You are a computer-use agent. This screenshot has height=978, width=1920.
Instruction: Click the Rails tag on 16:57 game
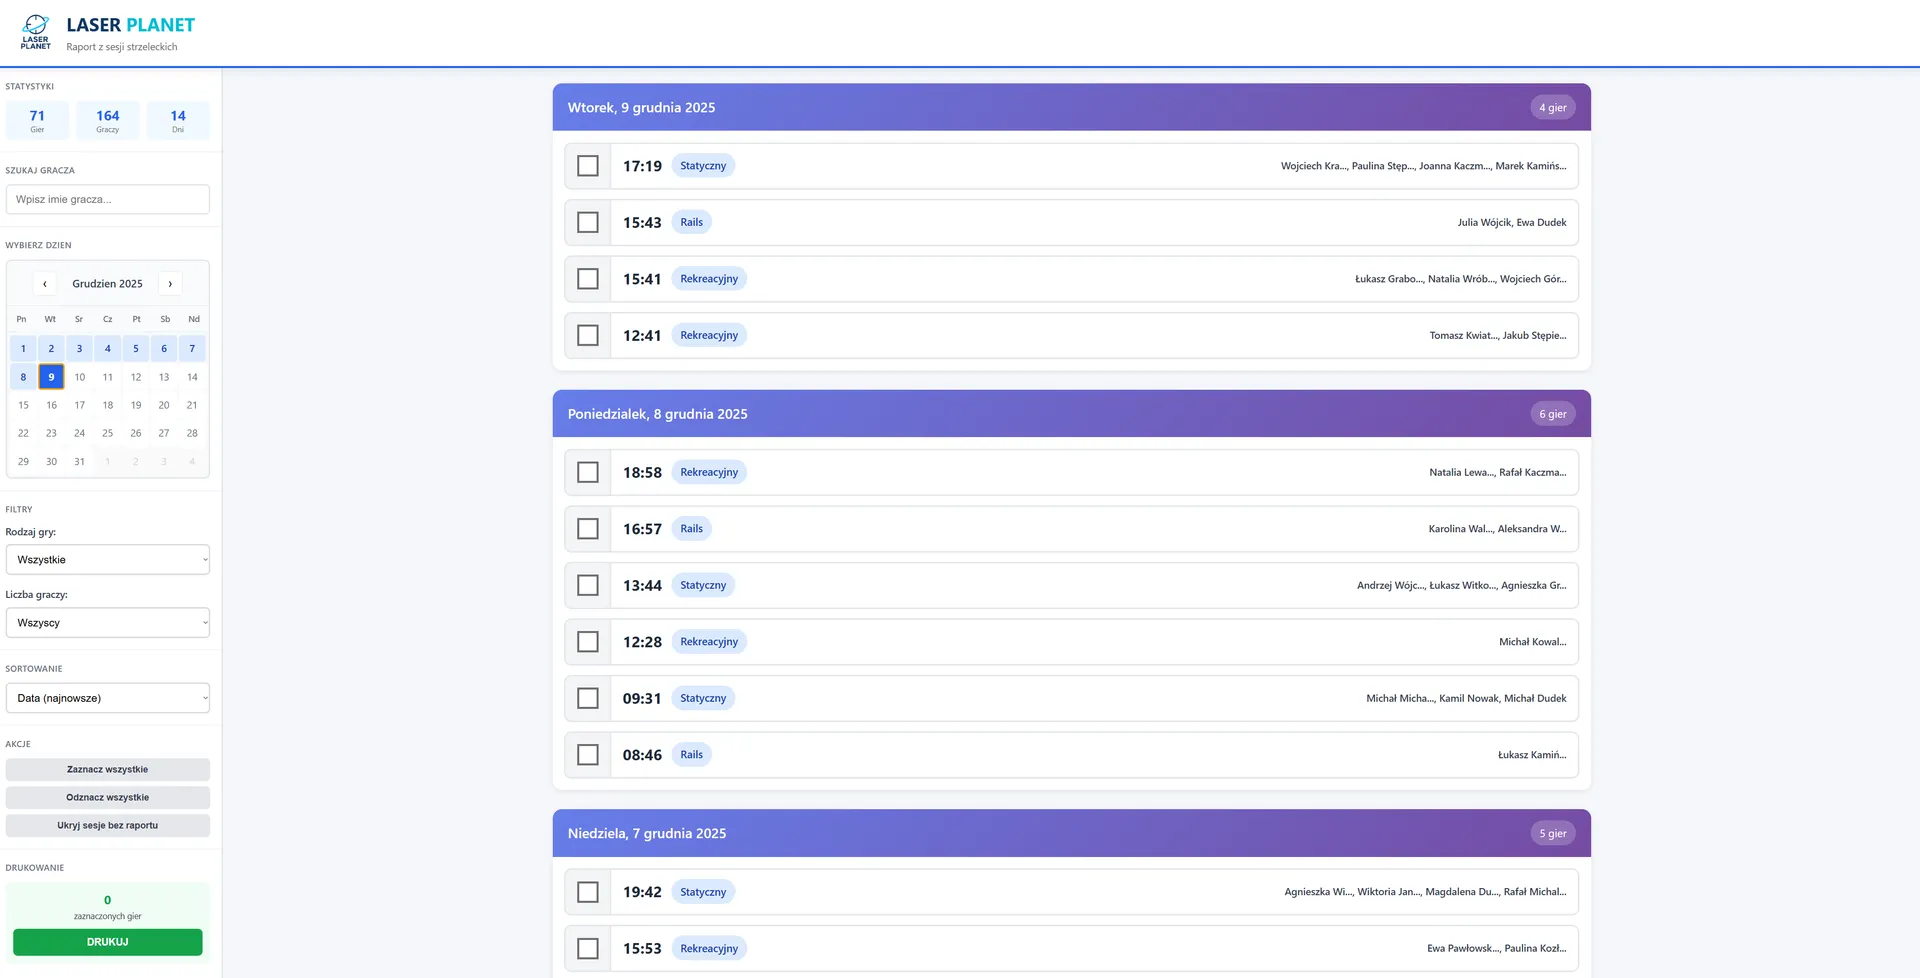[x=692, y=529]
